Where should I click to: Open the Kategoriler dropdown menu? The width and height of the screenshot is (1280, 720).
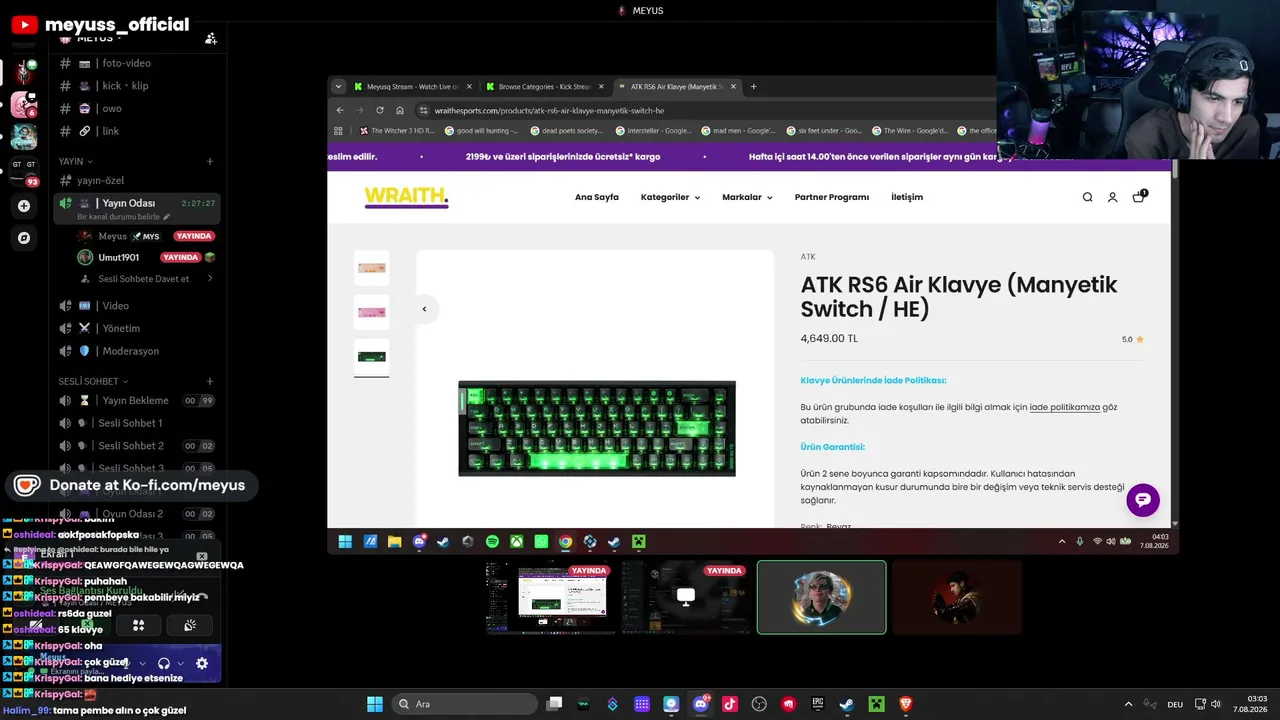point(670,197)
